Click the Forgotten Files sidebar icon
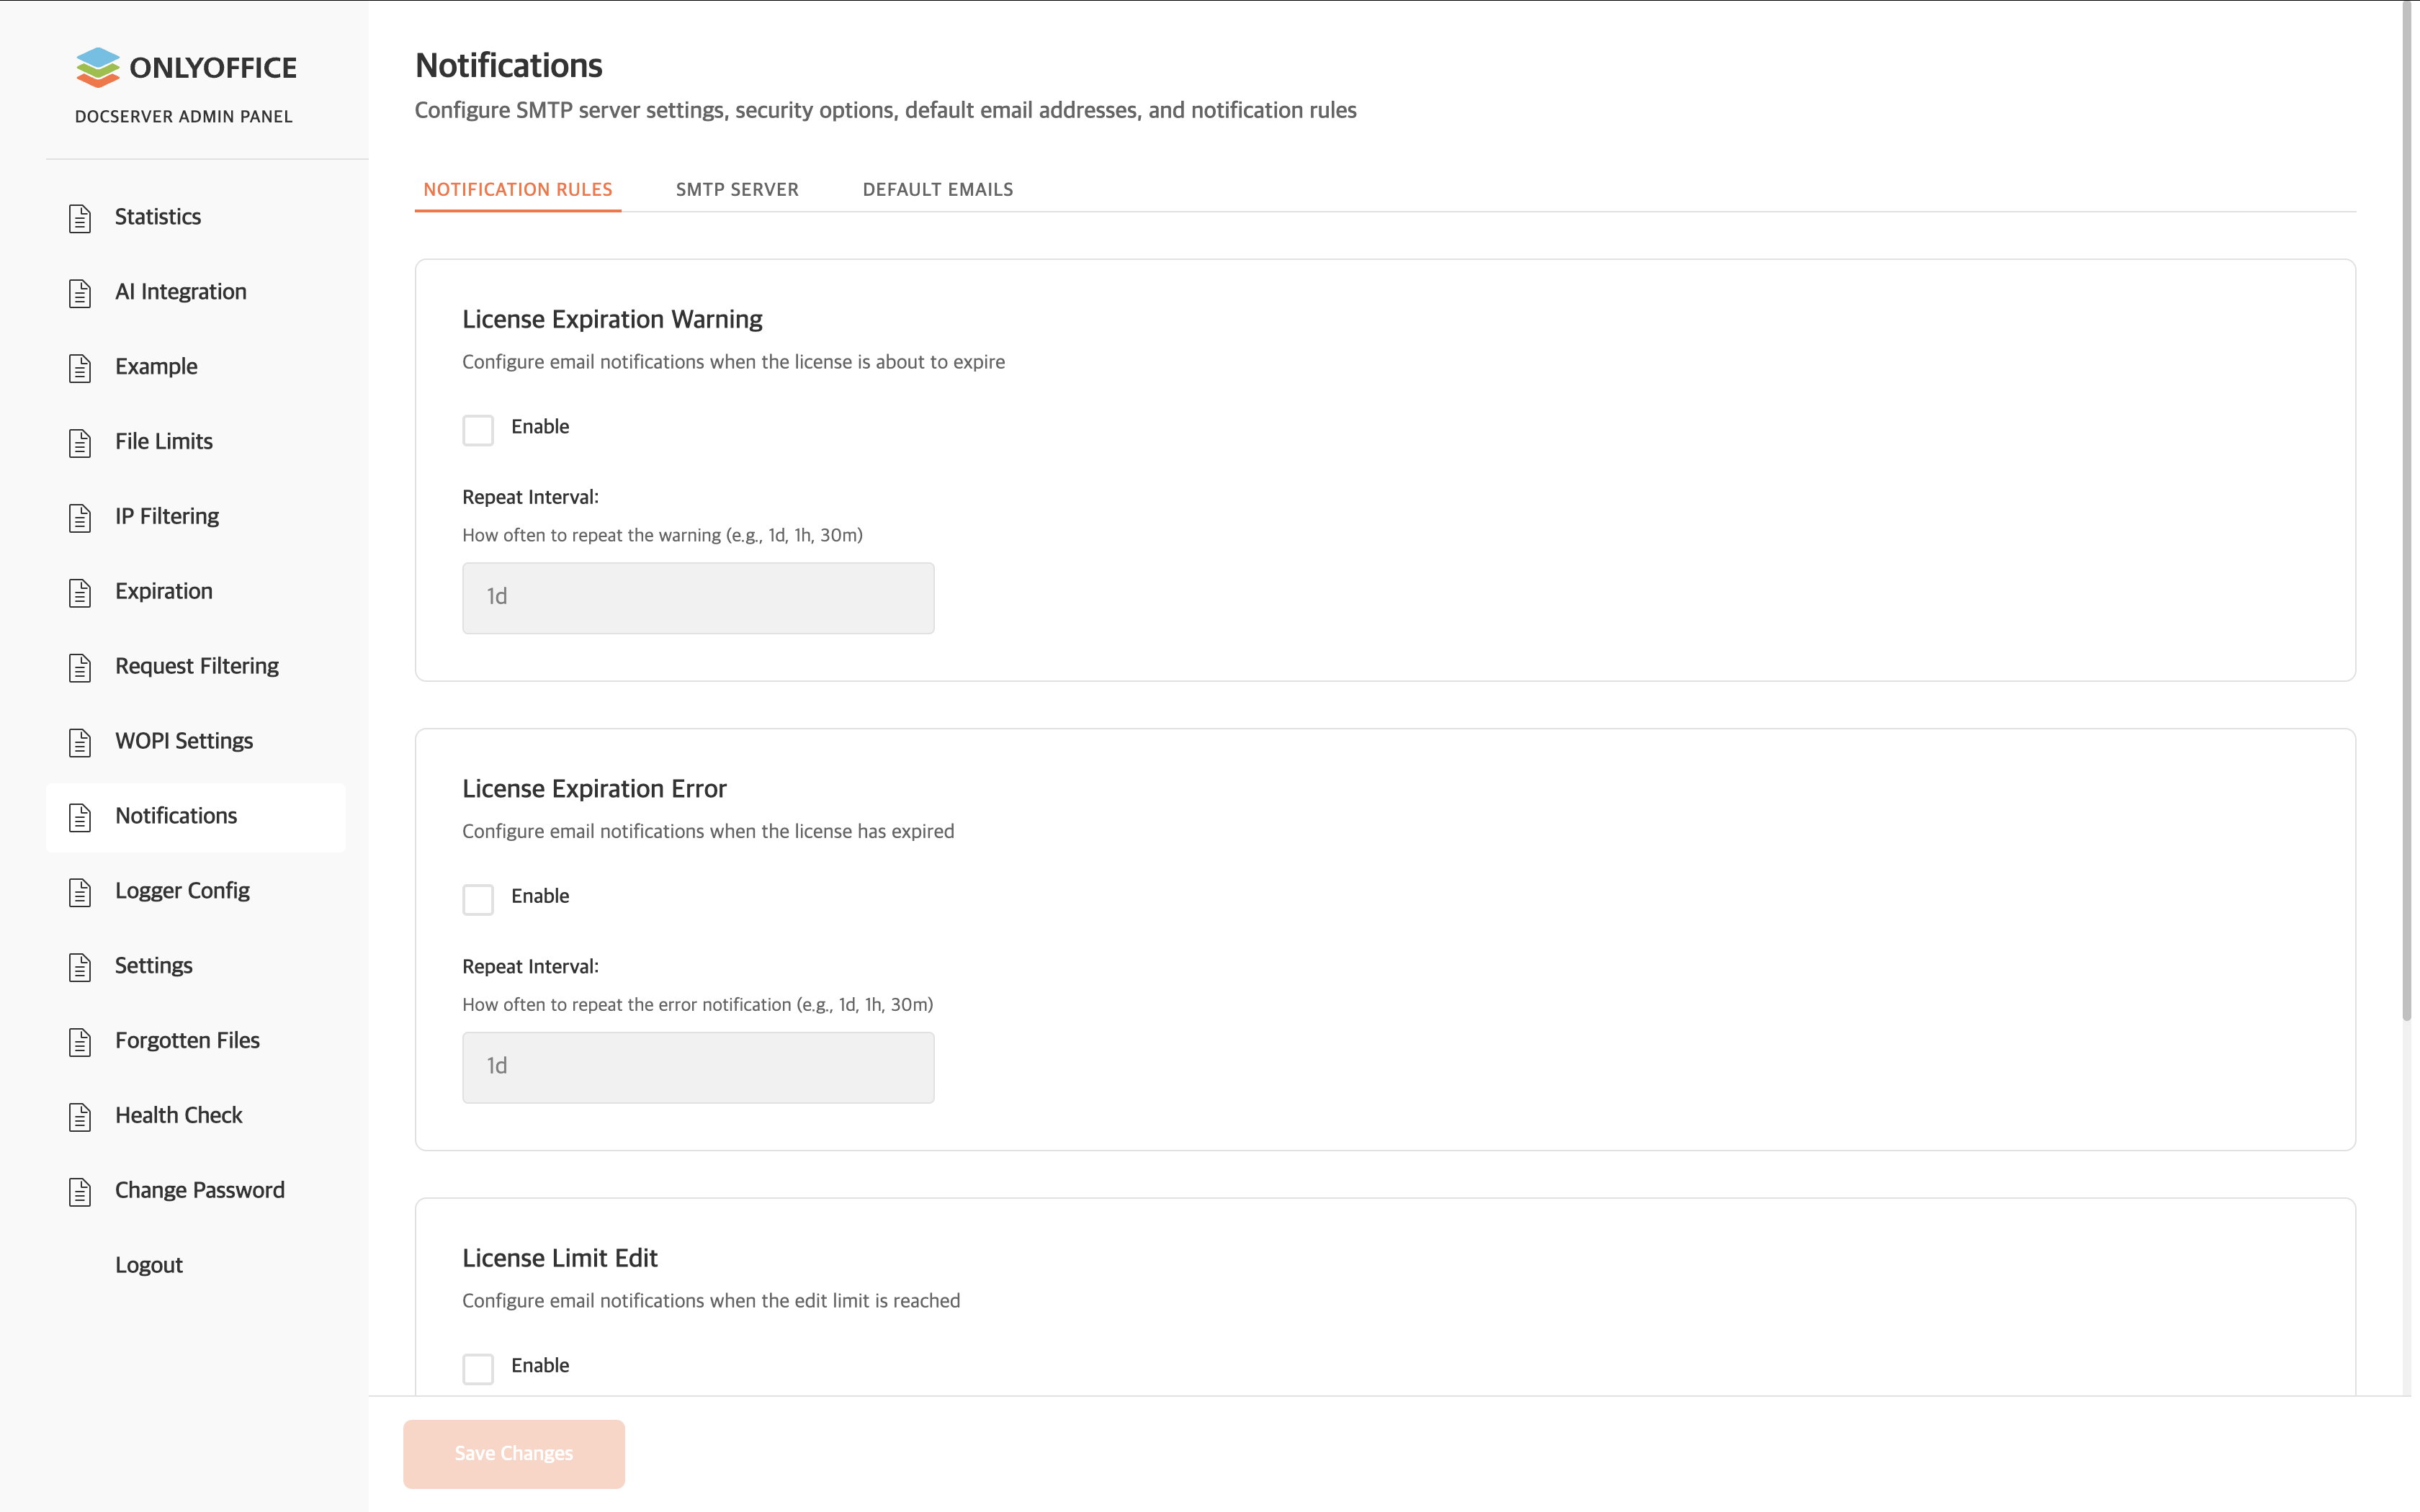The height and width of the screenshot is (1512, 2420). [x=80, y=1041]
